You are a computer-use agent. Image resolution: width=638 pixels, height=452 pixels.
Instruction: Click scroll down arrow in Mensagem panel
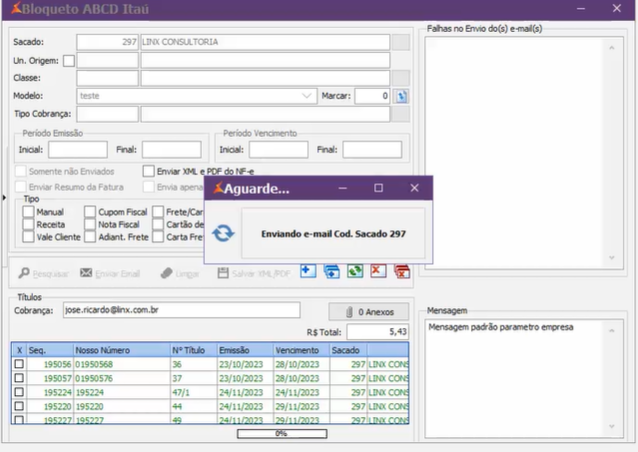pos(612,426)
